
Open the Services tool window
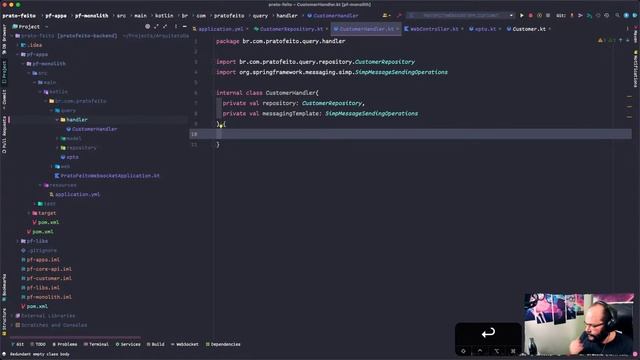[x=128, y=344]
